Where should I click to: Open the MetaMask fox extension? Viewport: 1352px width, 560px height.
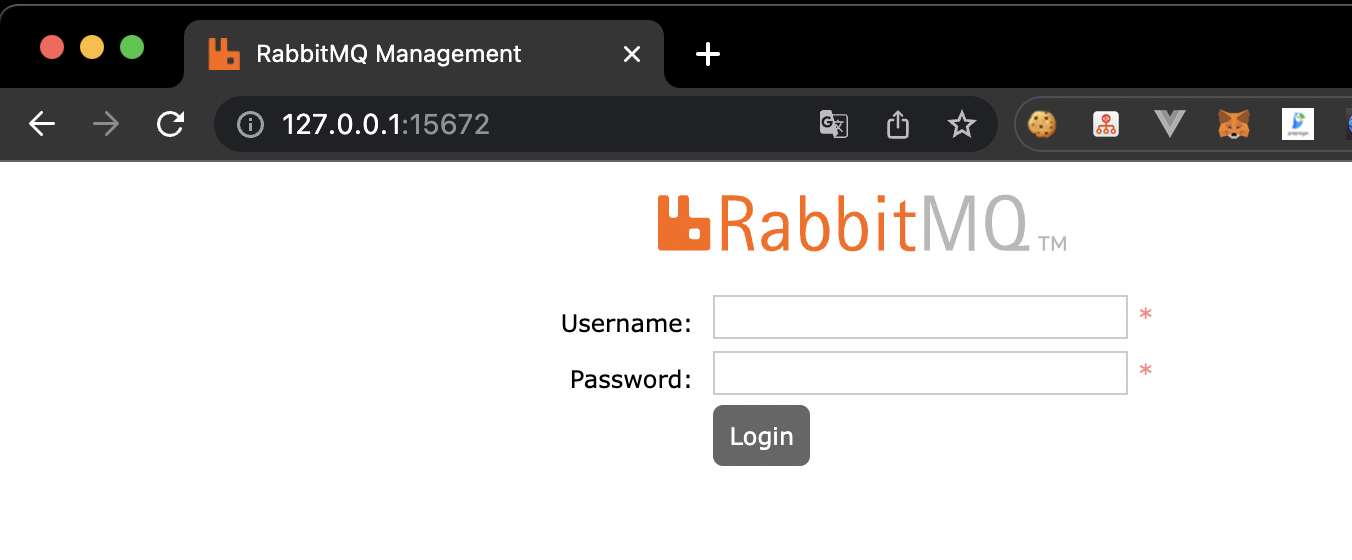pos(1234,124)
